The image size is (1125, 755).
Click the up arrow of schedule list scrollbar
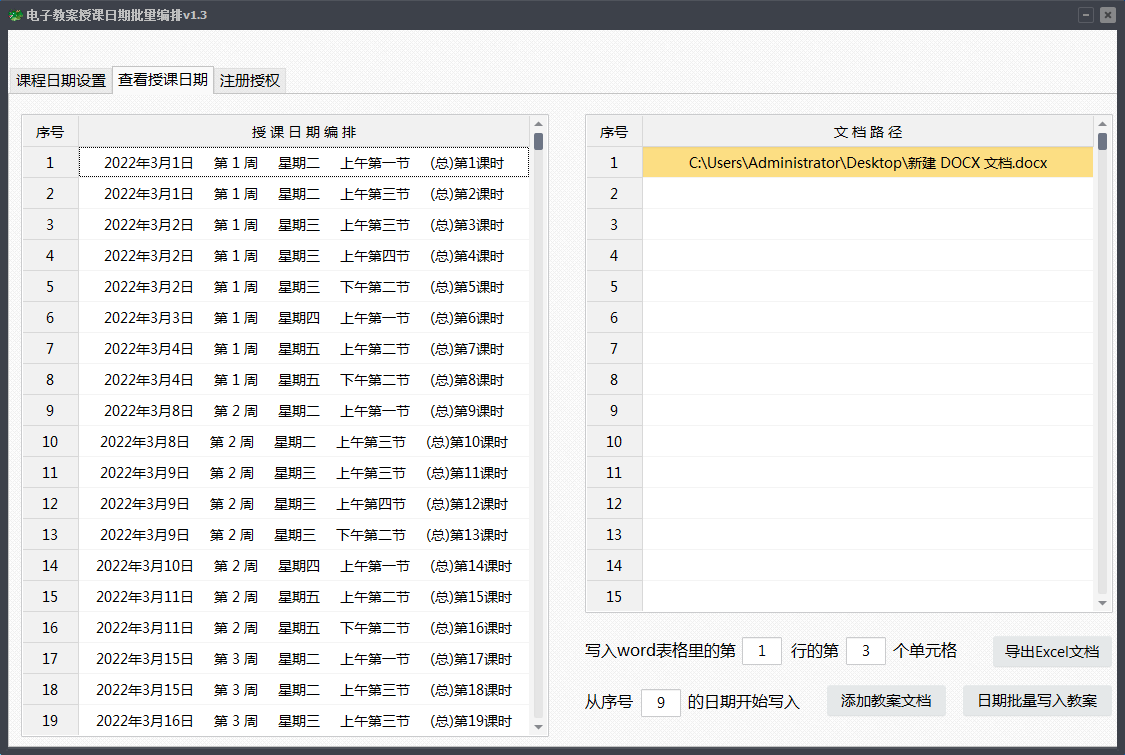[x=538, y=124]
